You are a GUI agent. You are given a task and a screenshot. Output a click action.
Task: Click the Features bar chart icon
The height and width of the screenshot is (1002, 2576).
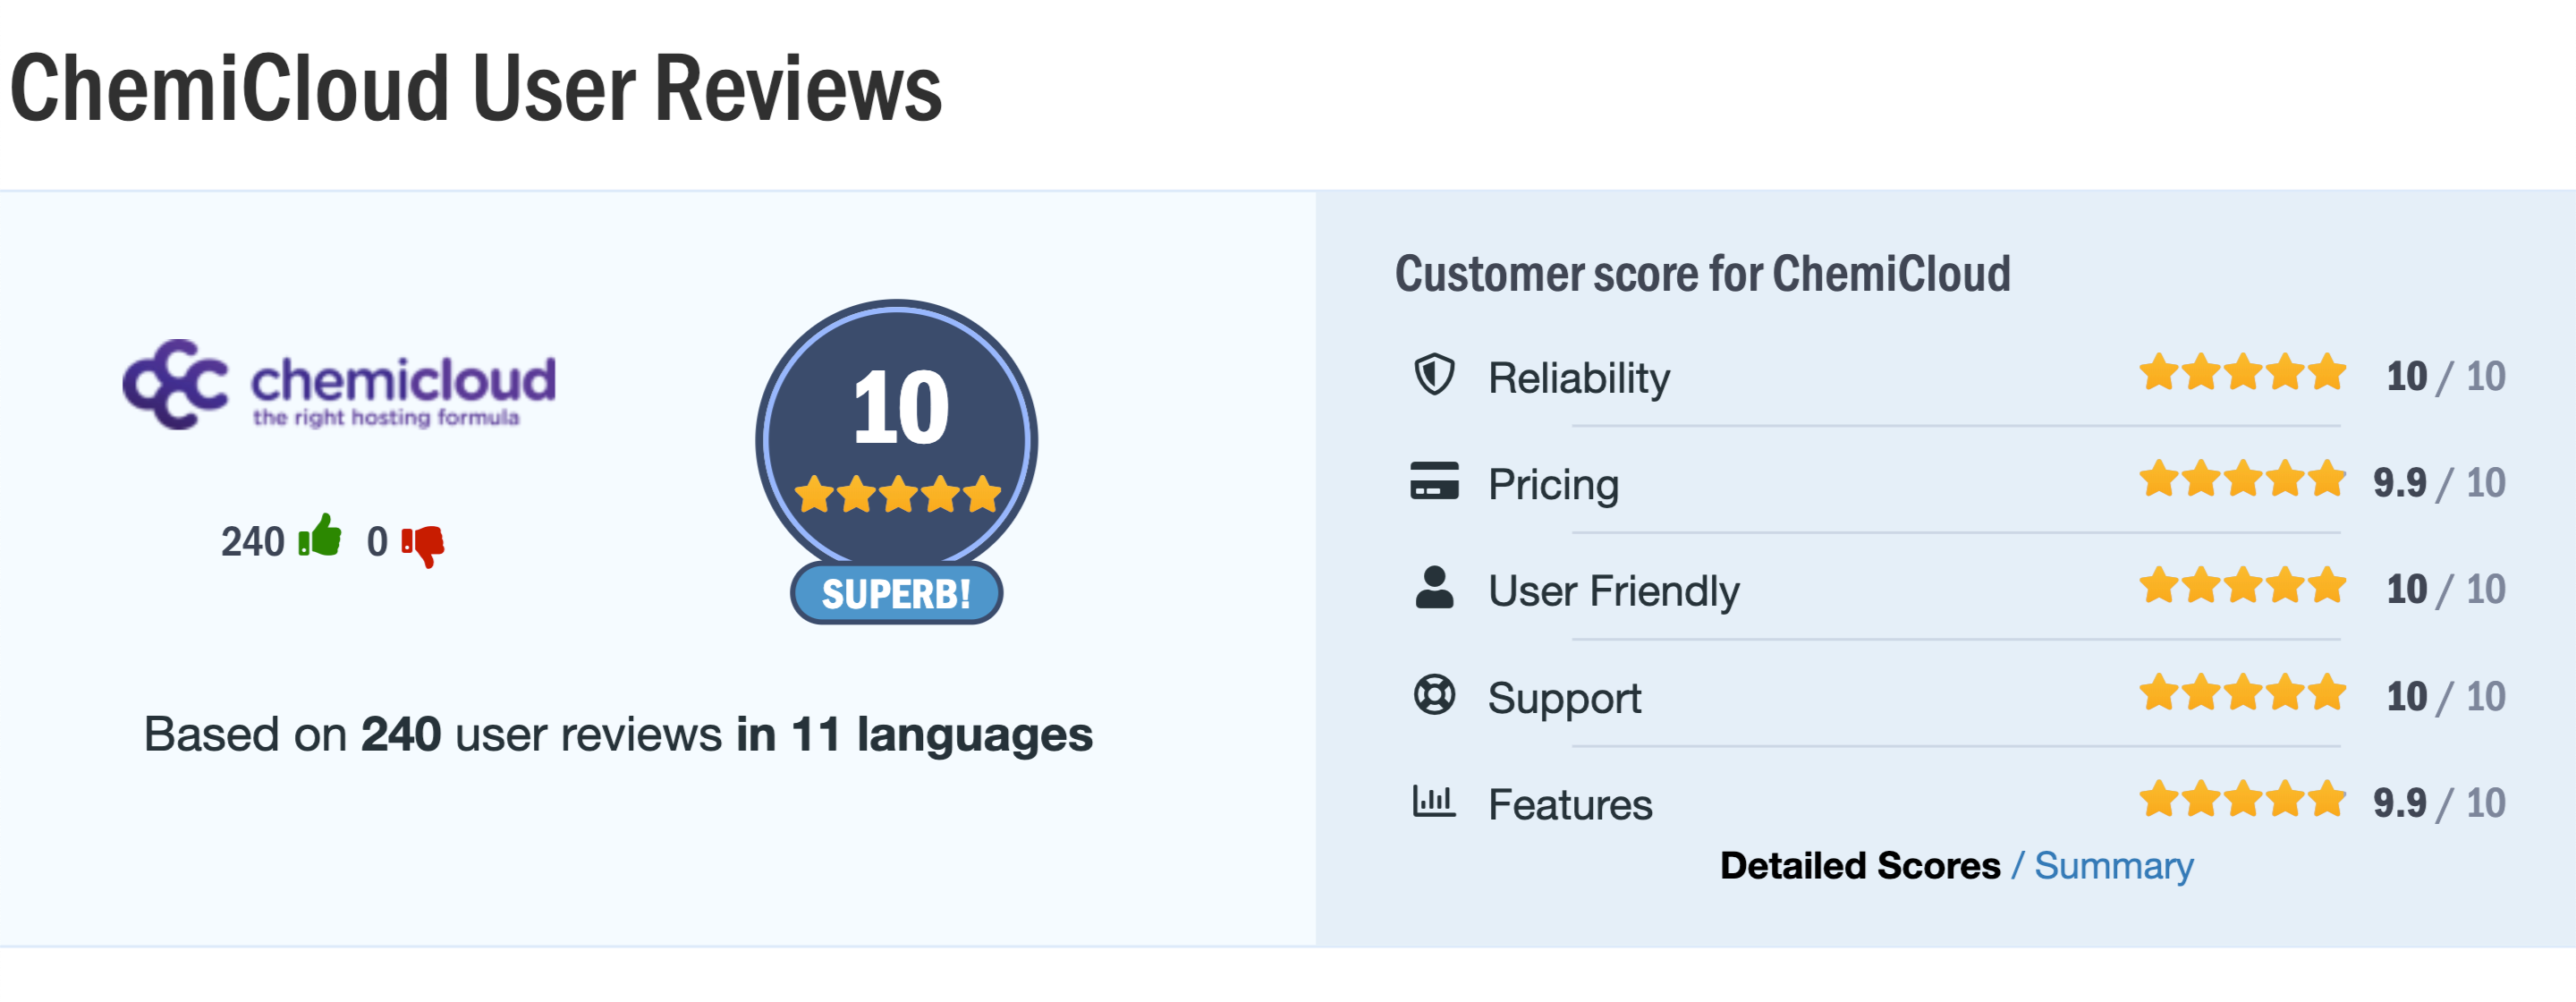(1434, 801)
